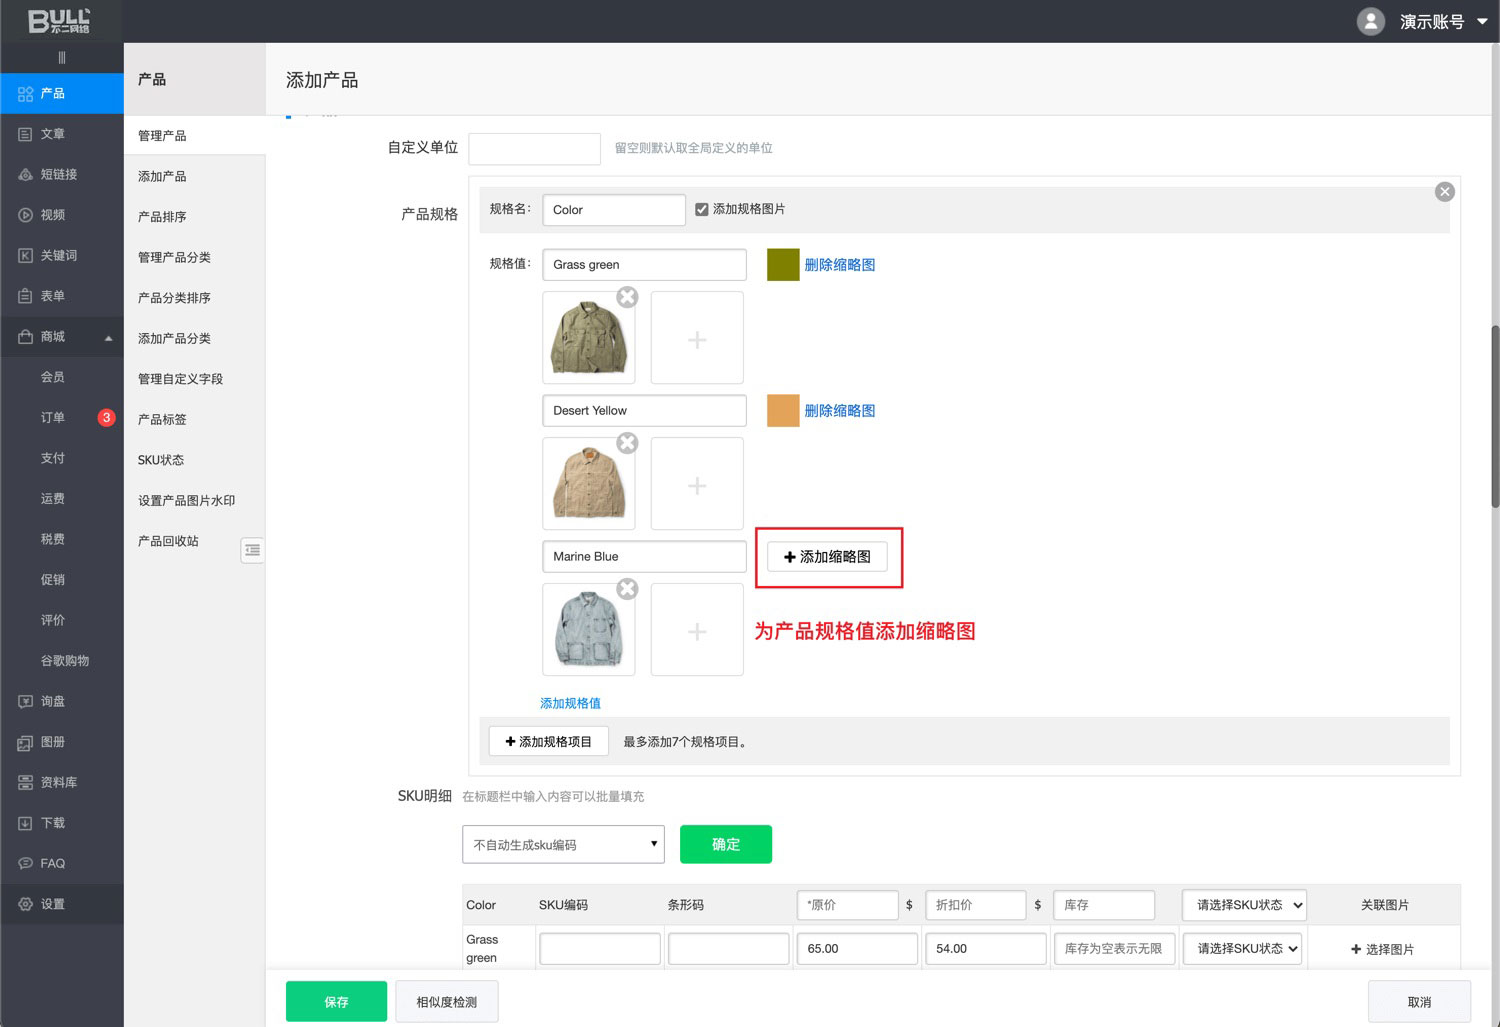Open the FAQ section in sidebar
This screenshot has height=1027, width=1500.
tap(52, 863)
